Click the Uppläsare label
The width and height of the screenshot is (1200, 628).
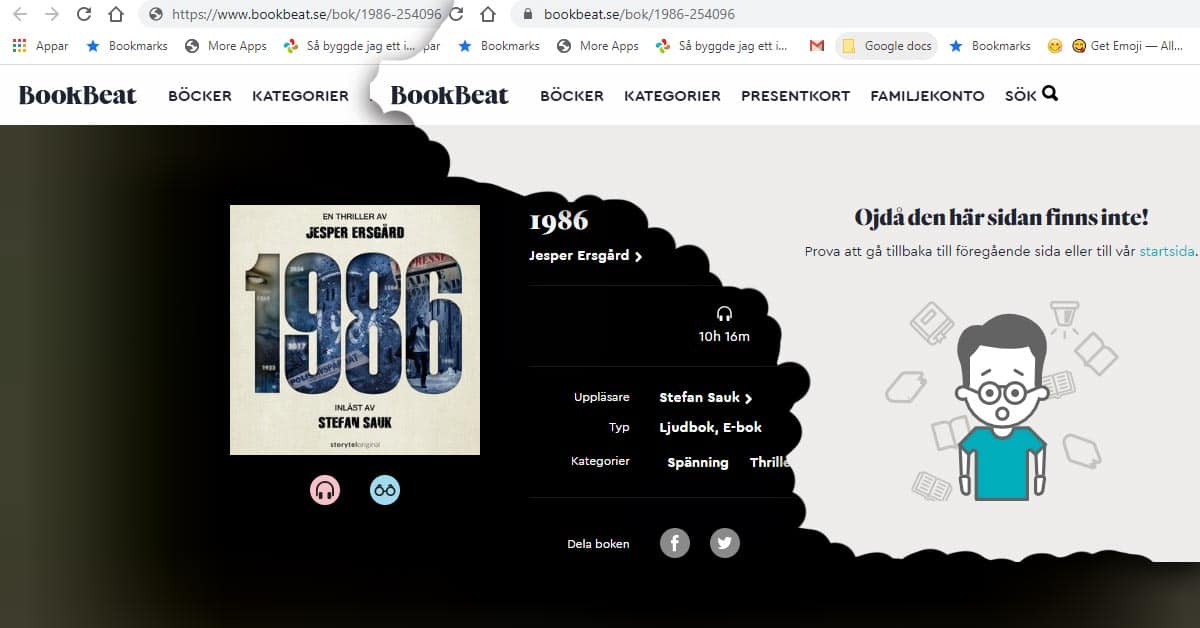point(602,397)
